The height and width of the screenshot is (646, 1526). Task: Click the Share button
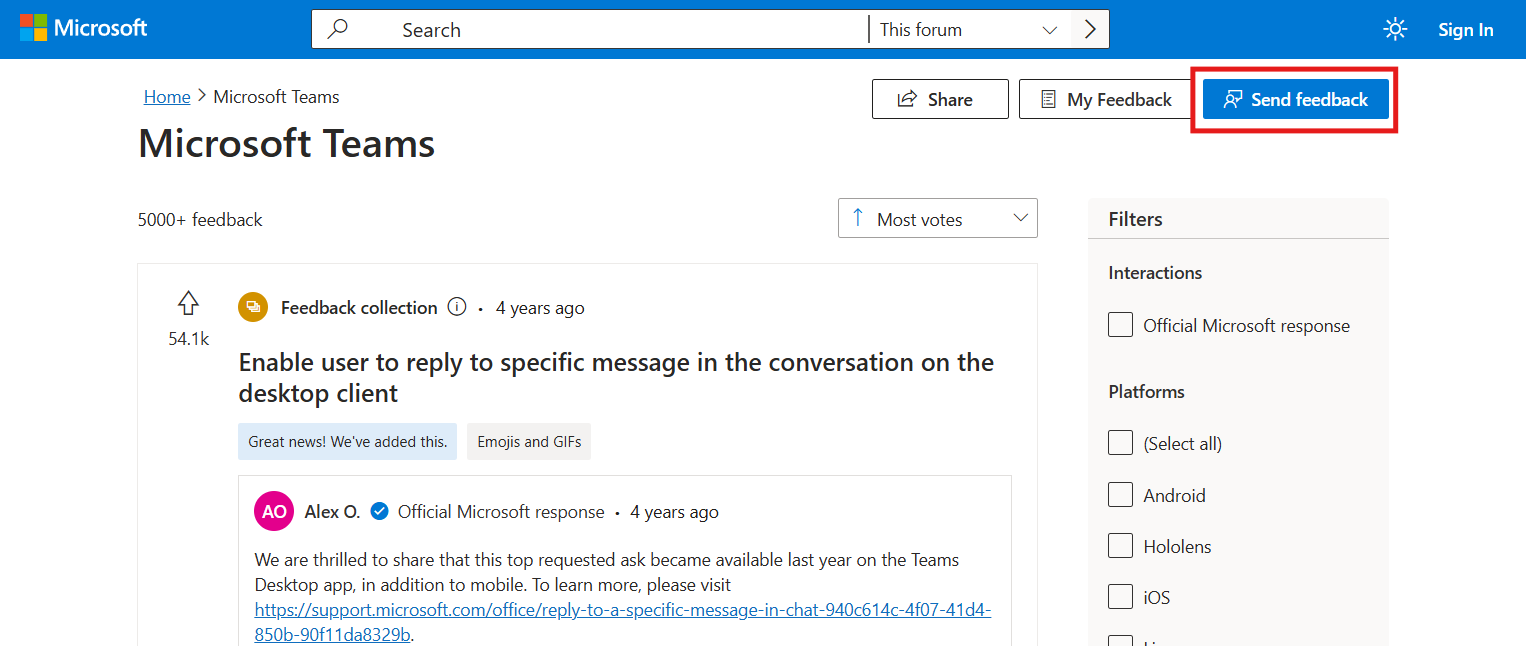(x=940, y=99)
